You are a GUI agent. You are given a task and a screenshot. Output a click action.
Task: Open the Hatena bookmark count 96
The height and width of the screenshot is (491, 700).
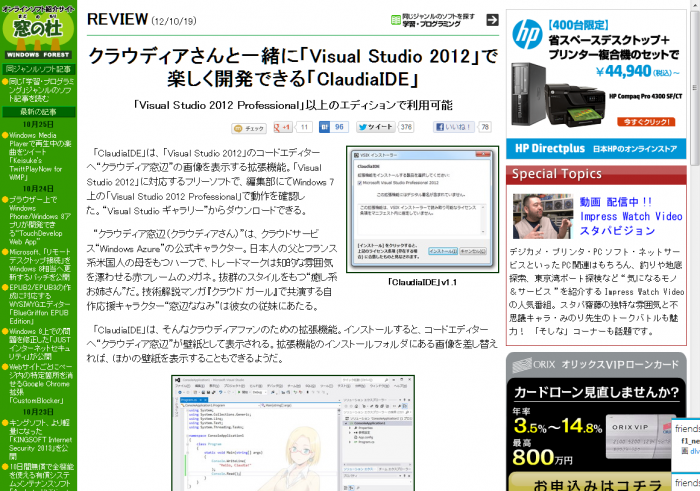pyautogui.click(x=339, y=127)
